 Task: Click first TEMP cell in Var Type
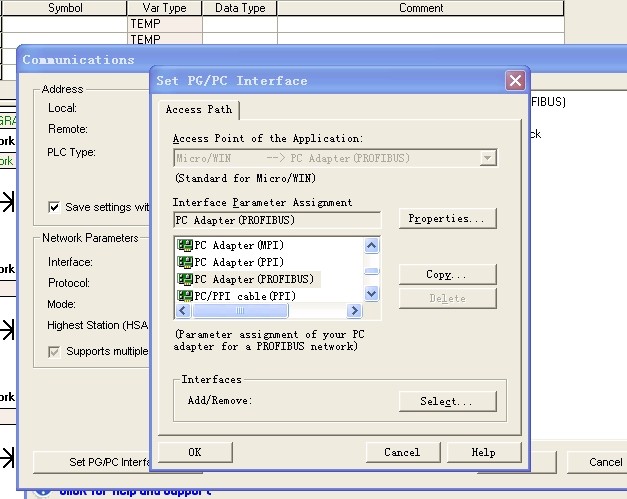(x=164, y=24)
